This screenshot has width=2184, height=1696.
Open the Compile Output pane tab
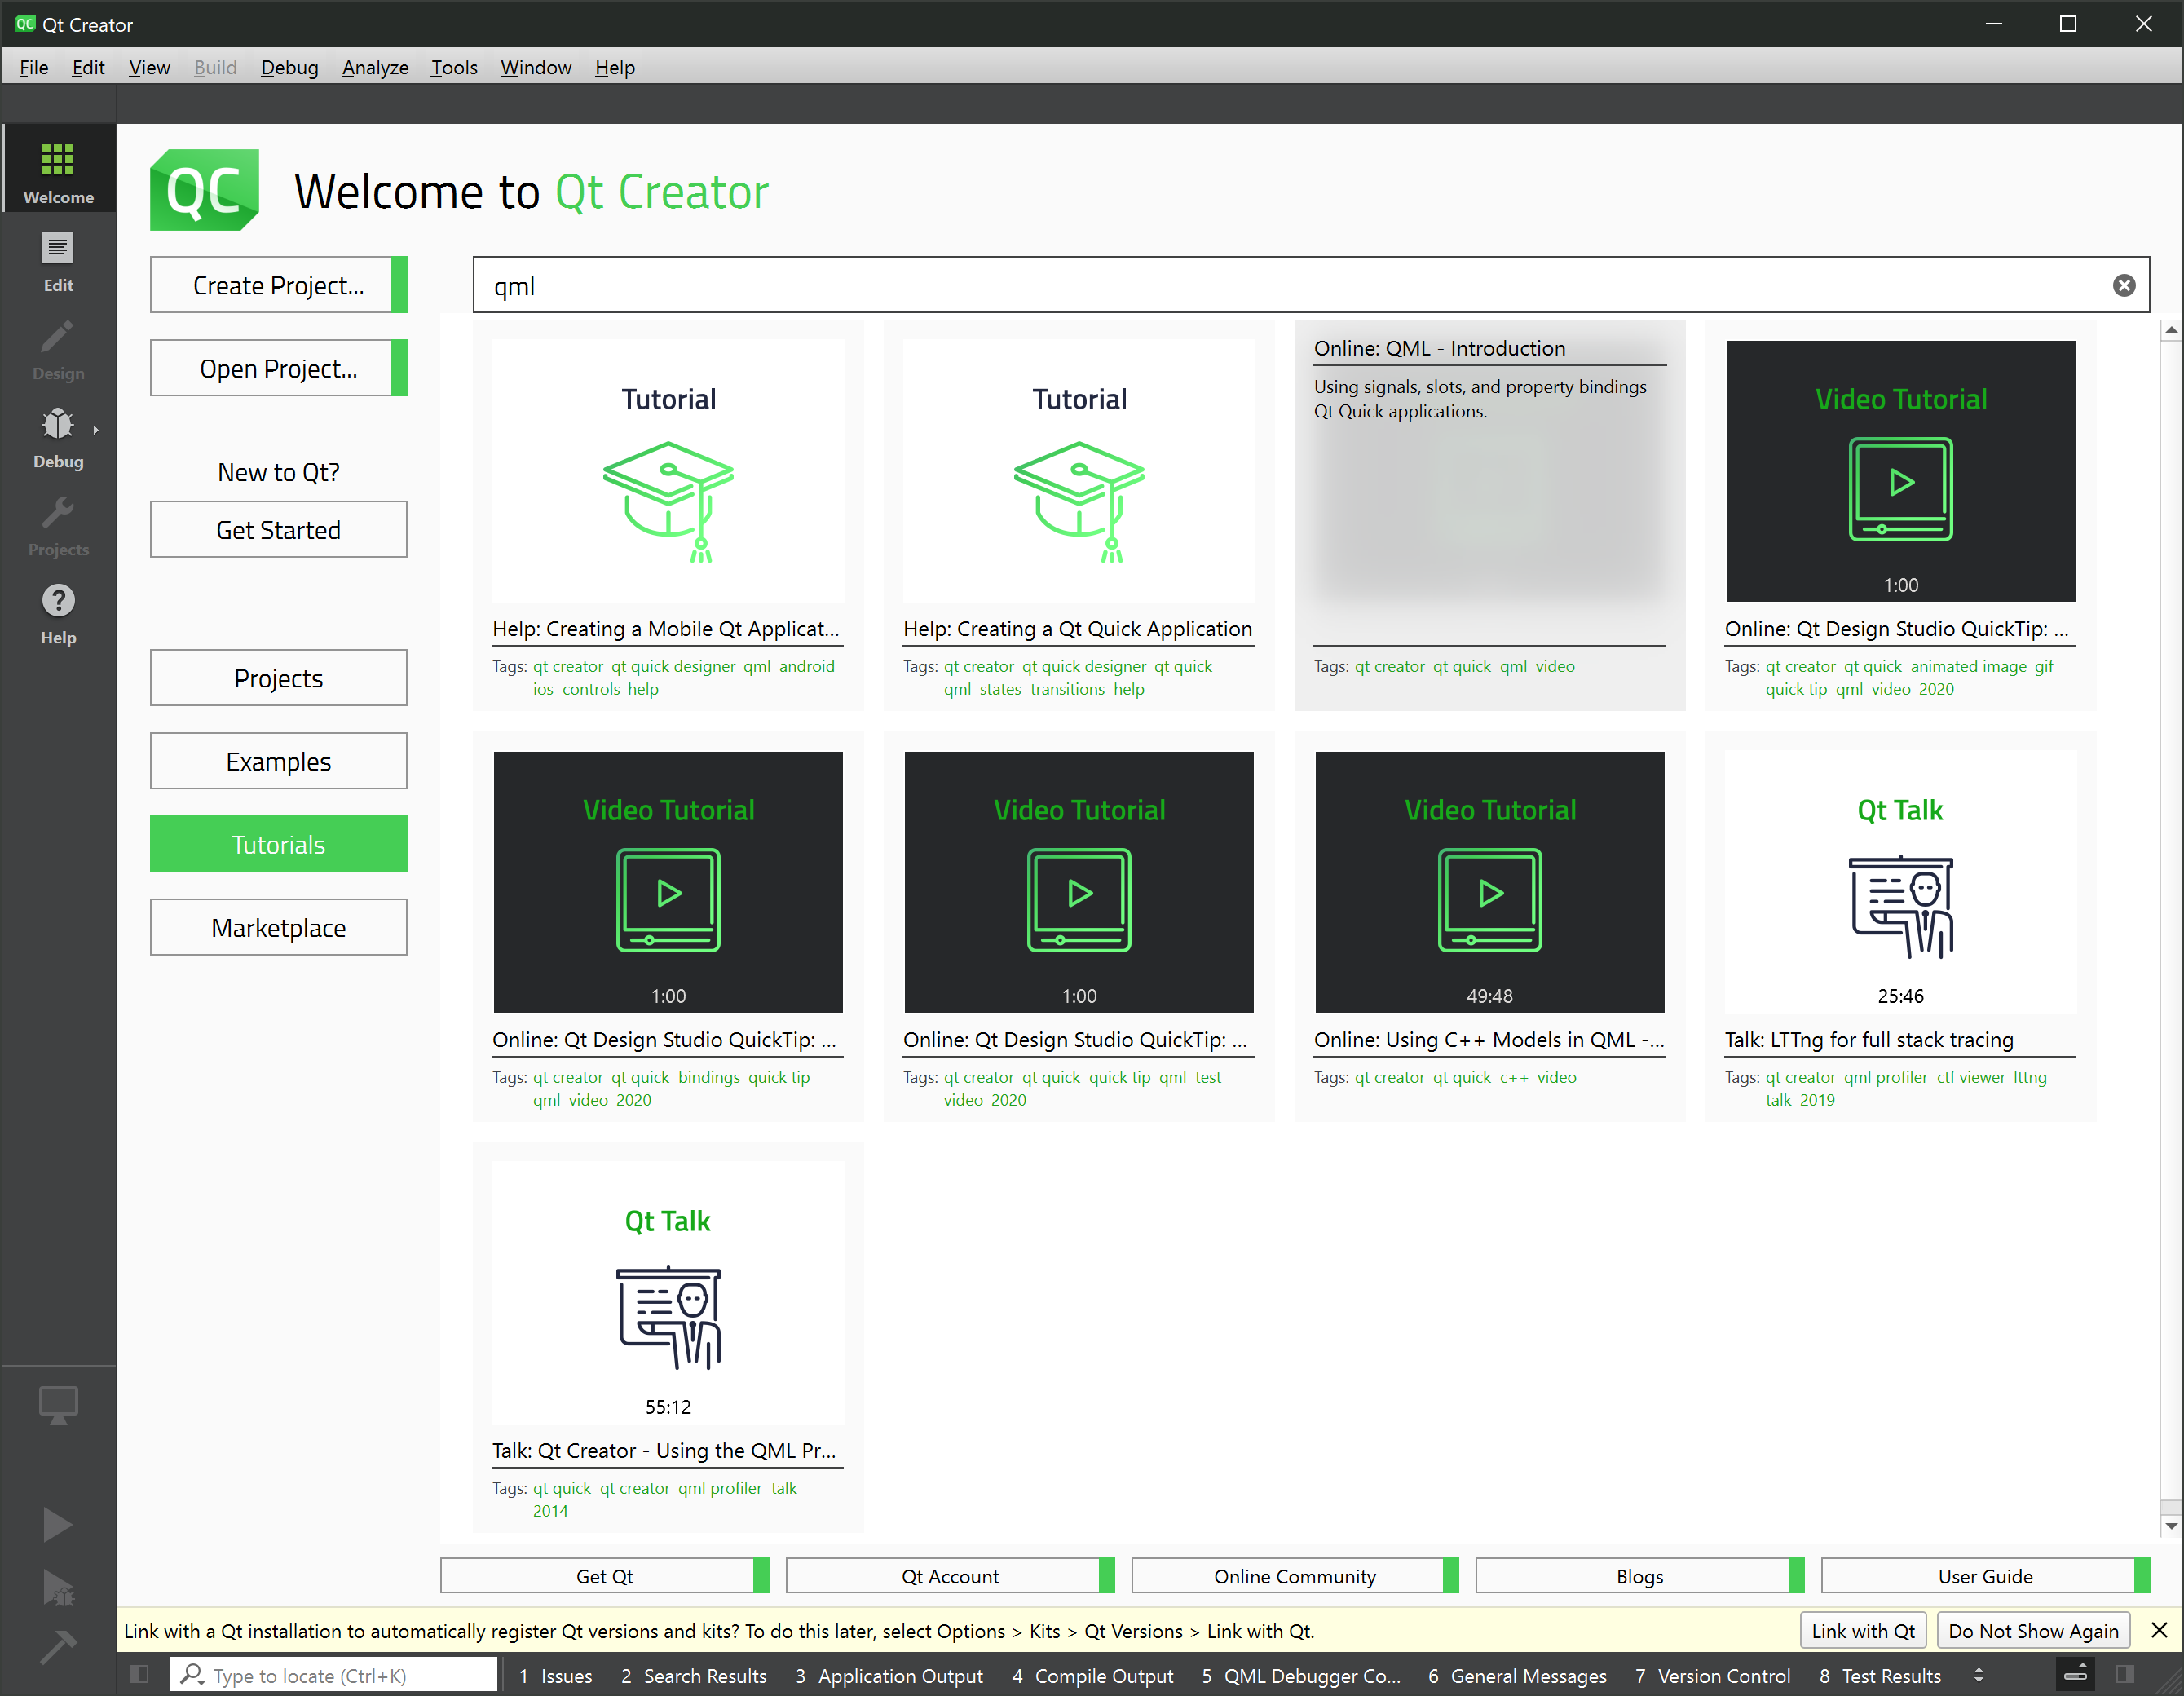[1092, 1675]
